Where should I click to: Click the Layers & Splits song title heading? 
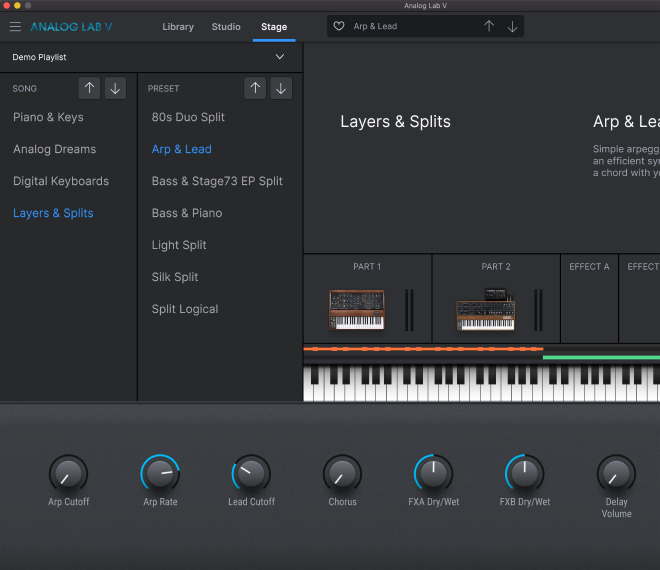click(395, 122)
